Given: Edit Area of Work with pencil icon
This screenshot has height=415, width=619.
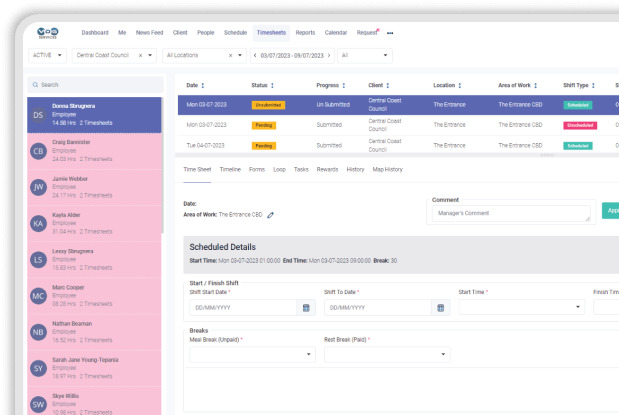Looking at the screenshot, I should pos(270,215).
